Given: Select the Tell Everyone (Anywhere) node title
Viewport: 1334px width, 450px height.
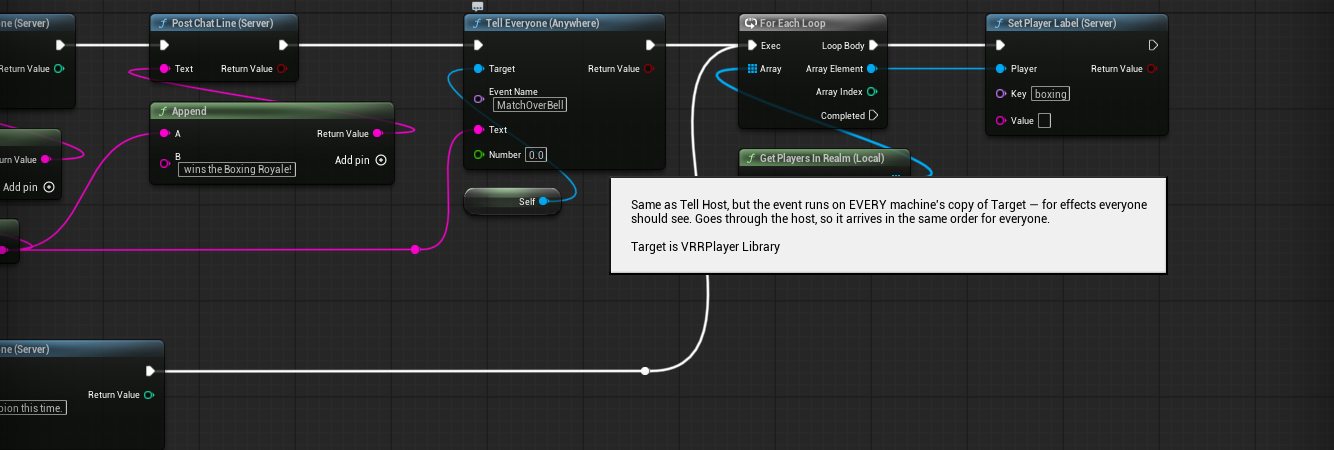Looking at the screenshot, I should tap(543, 22).
